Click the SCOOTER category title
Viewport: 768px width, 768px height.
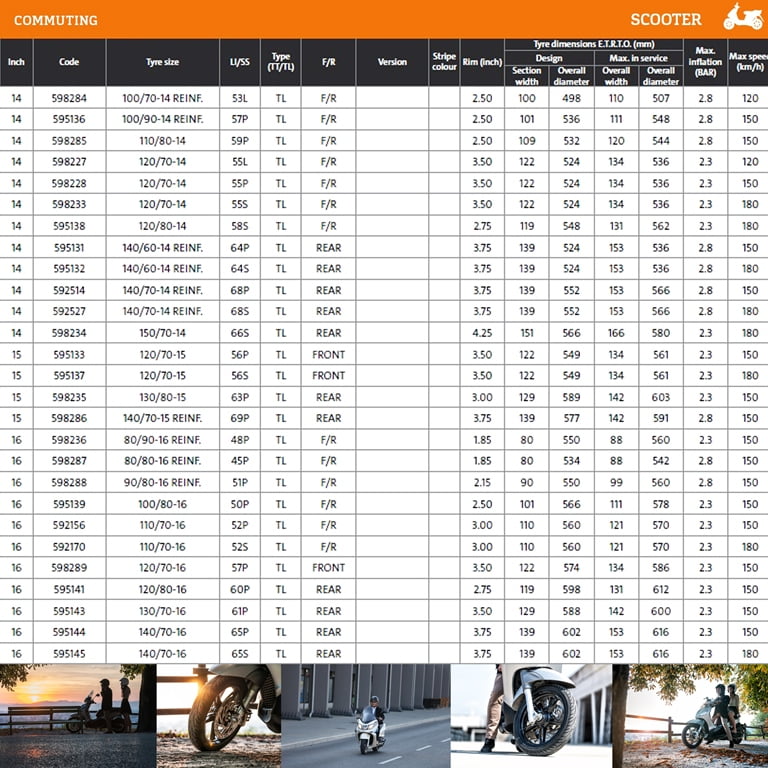(666, 20)
